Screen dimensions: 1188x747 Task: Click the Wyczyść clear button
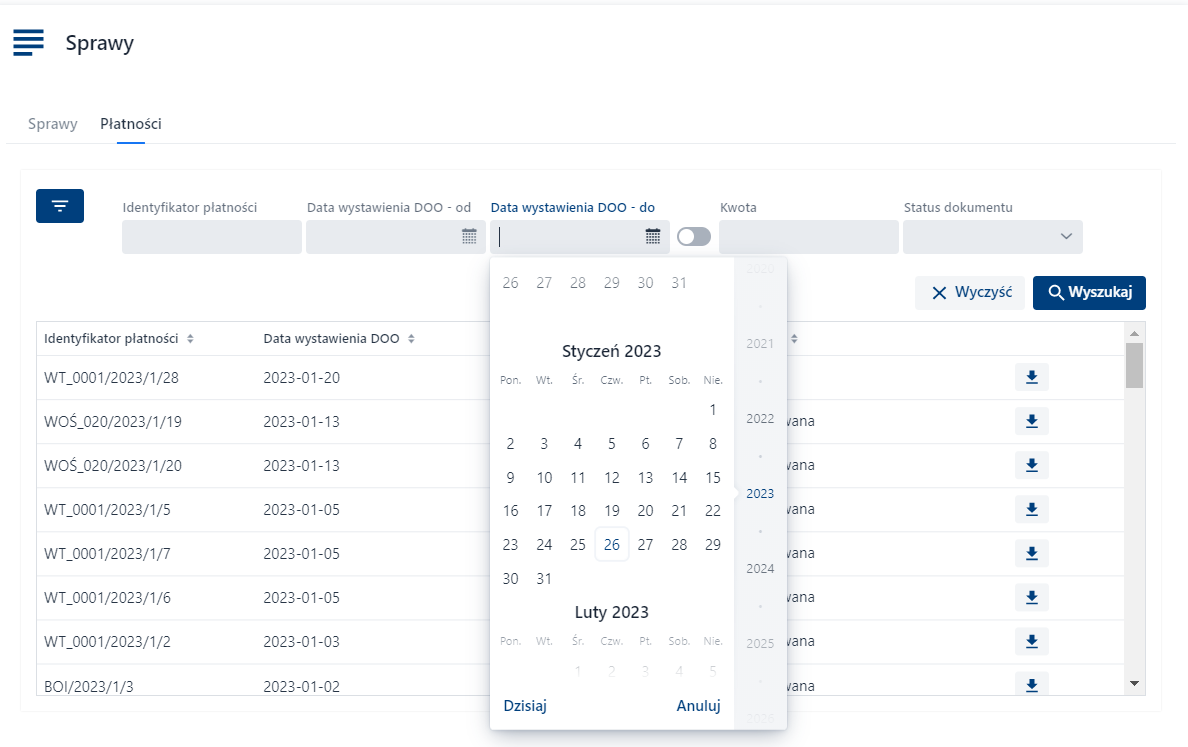pyautogui.click(x=970, y=293)
